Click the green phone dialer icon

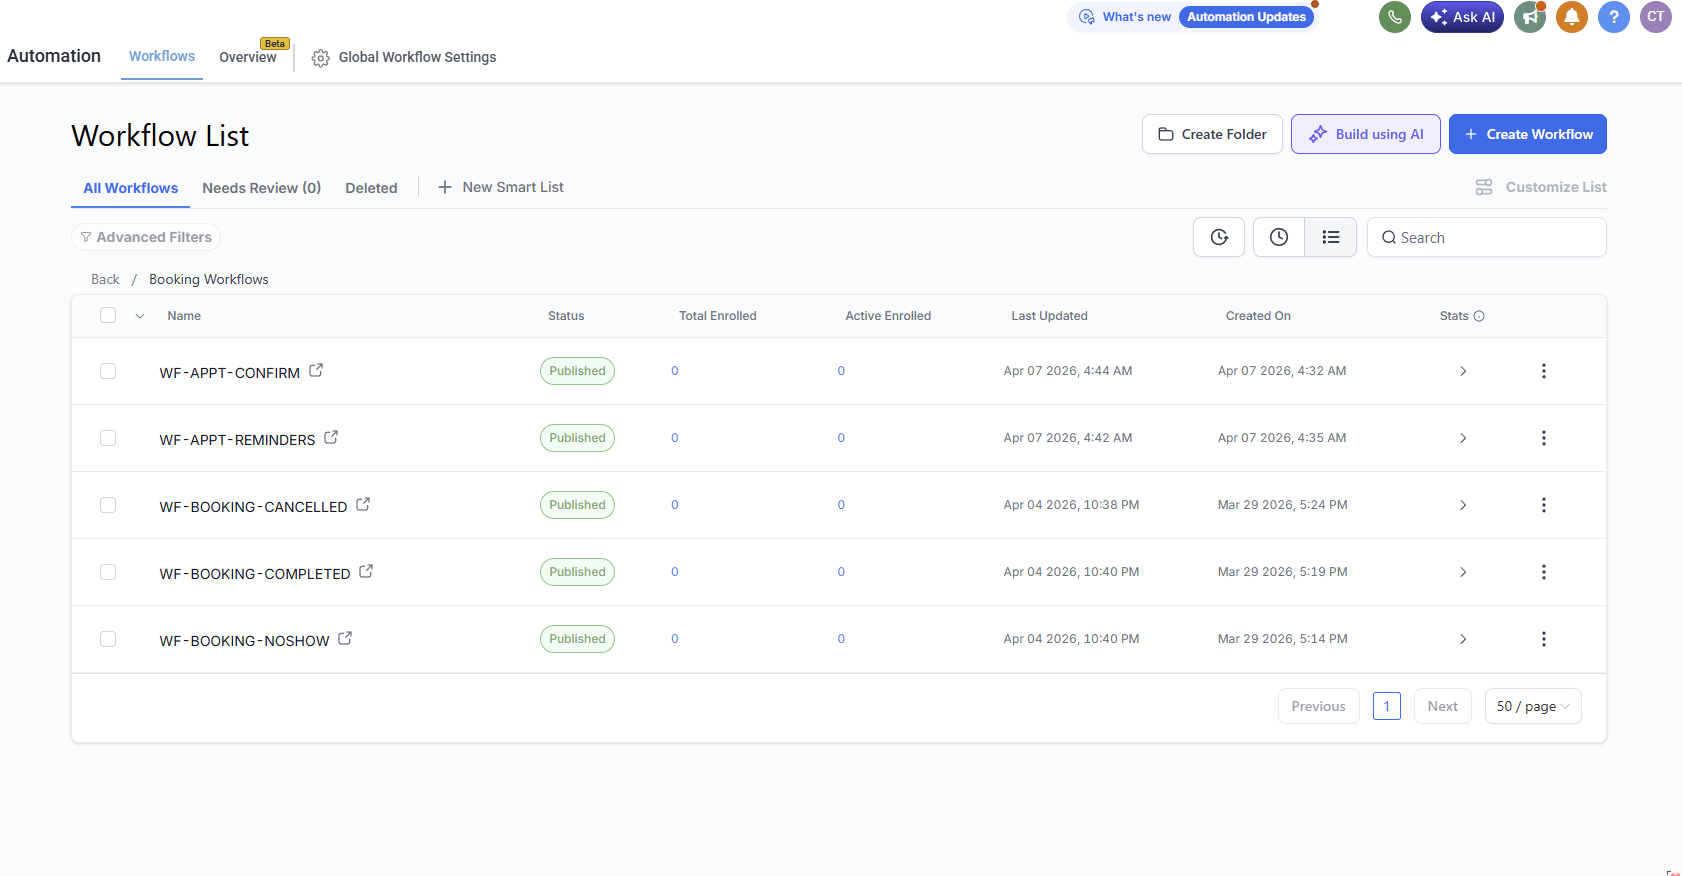[x=1395, y=17]
